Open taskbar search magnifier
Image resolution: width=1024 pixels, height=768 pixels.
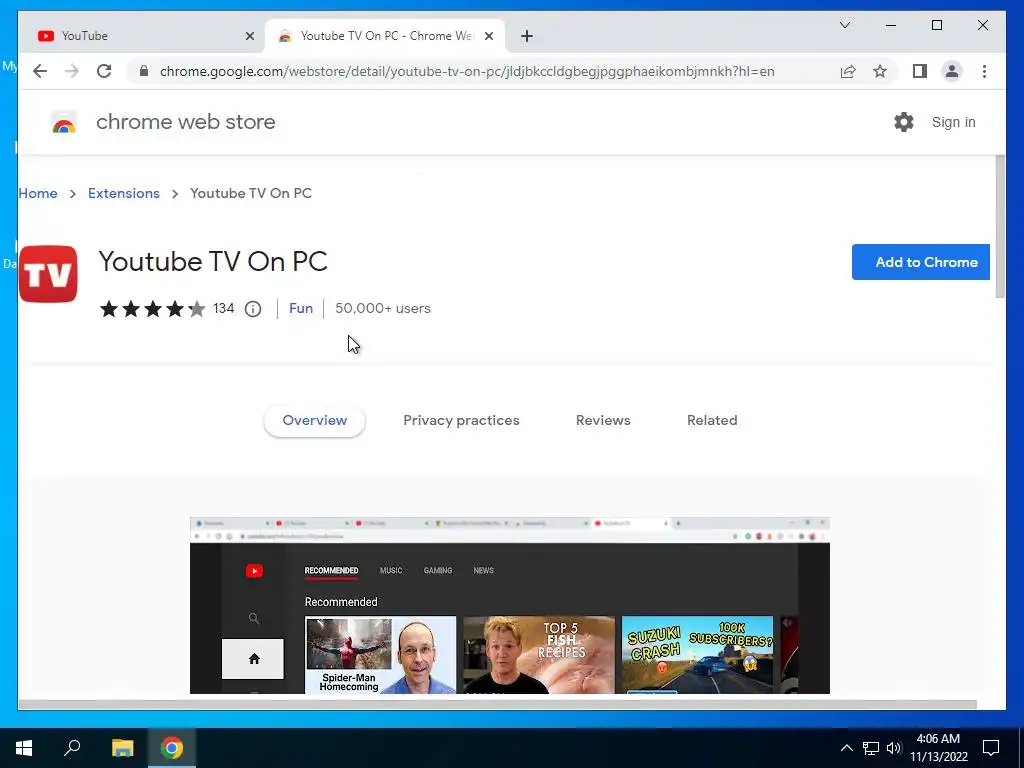72,748
